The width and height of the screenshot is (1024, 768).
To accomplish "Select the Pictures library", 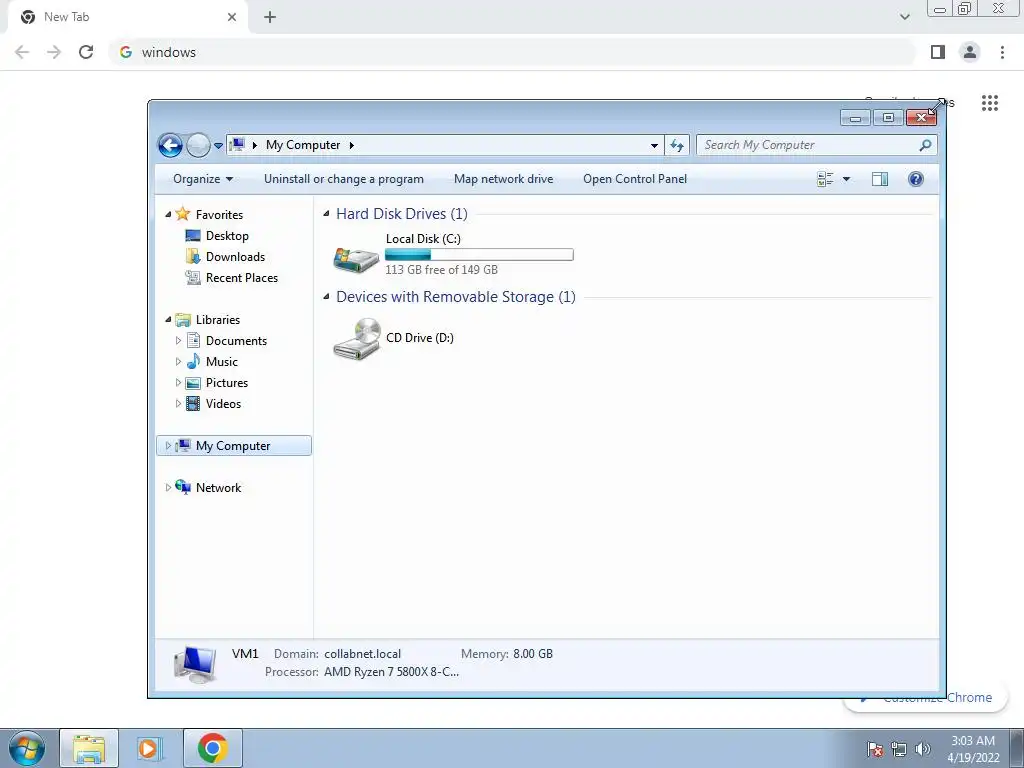I will pyautogui.click(x=227, y=383).
